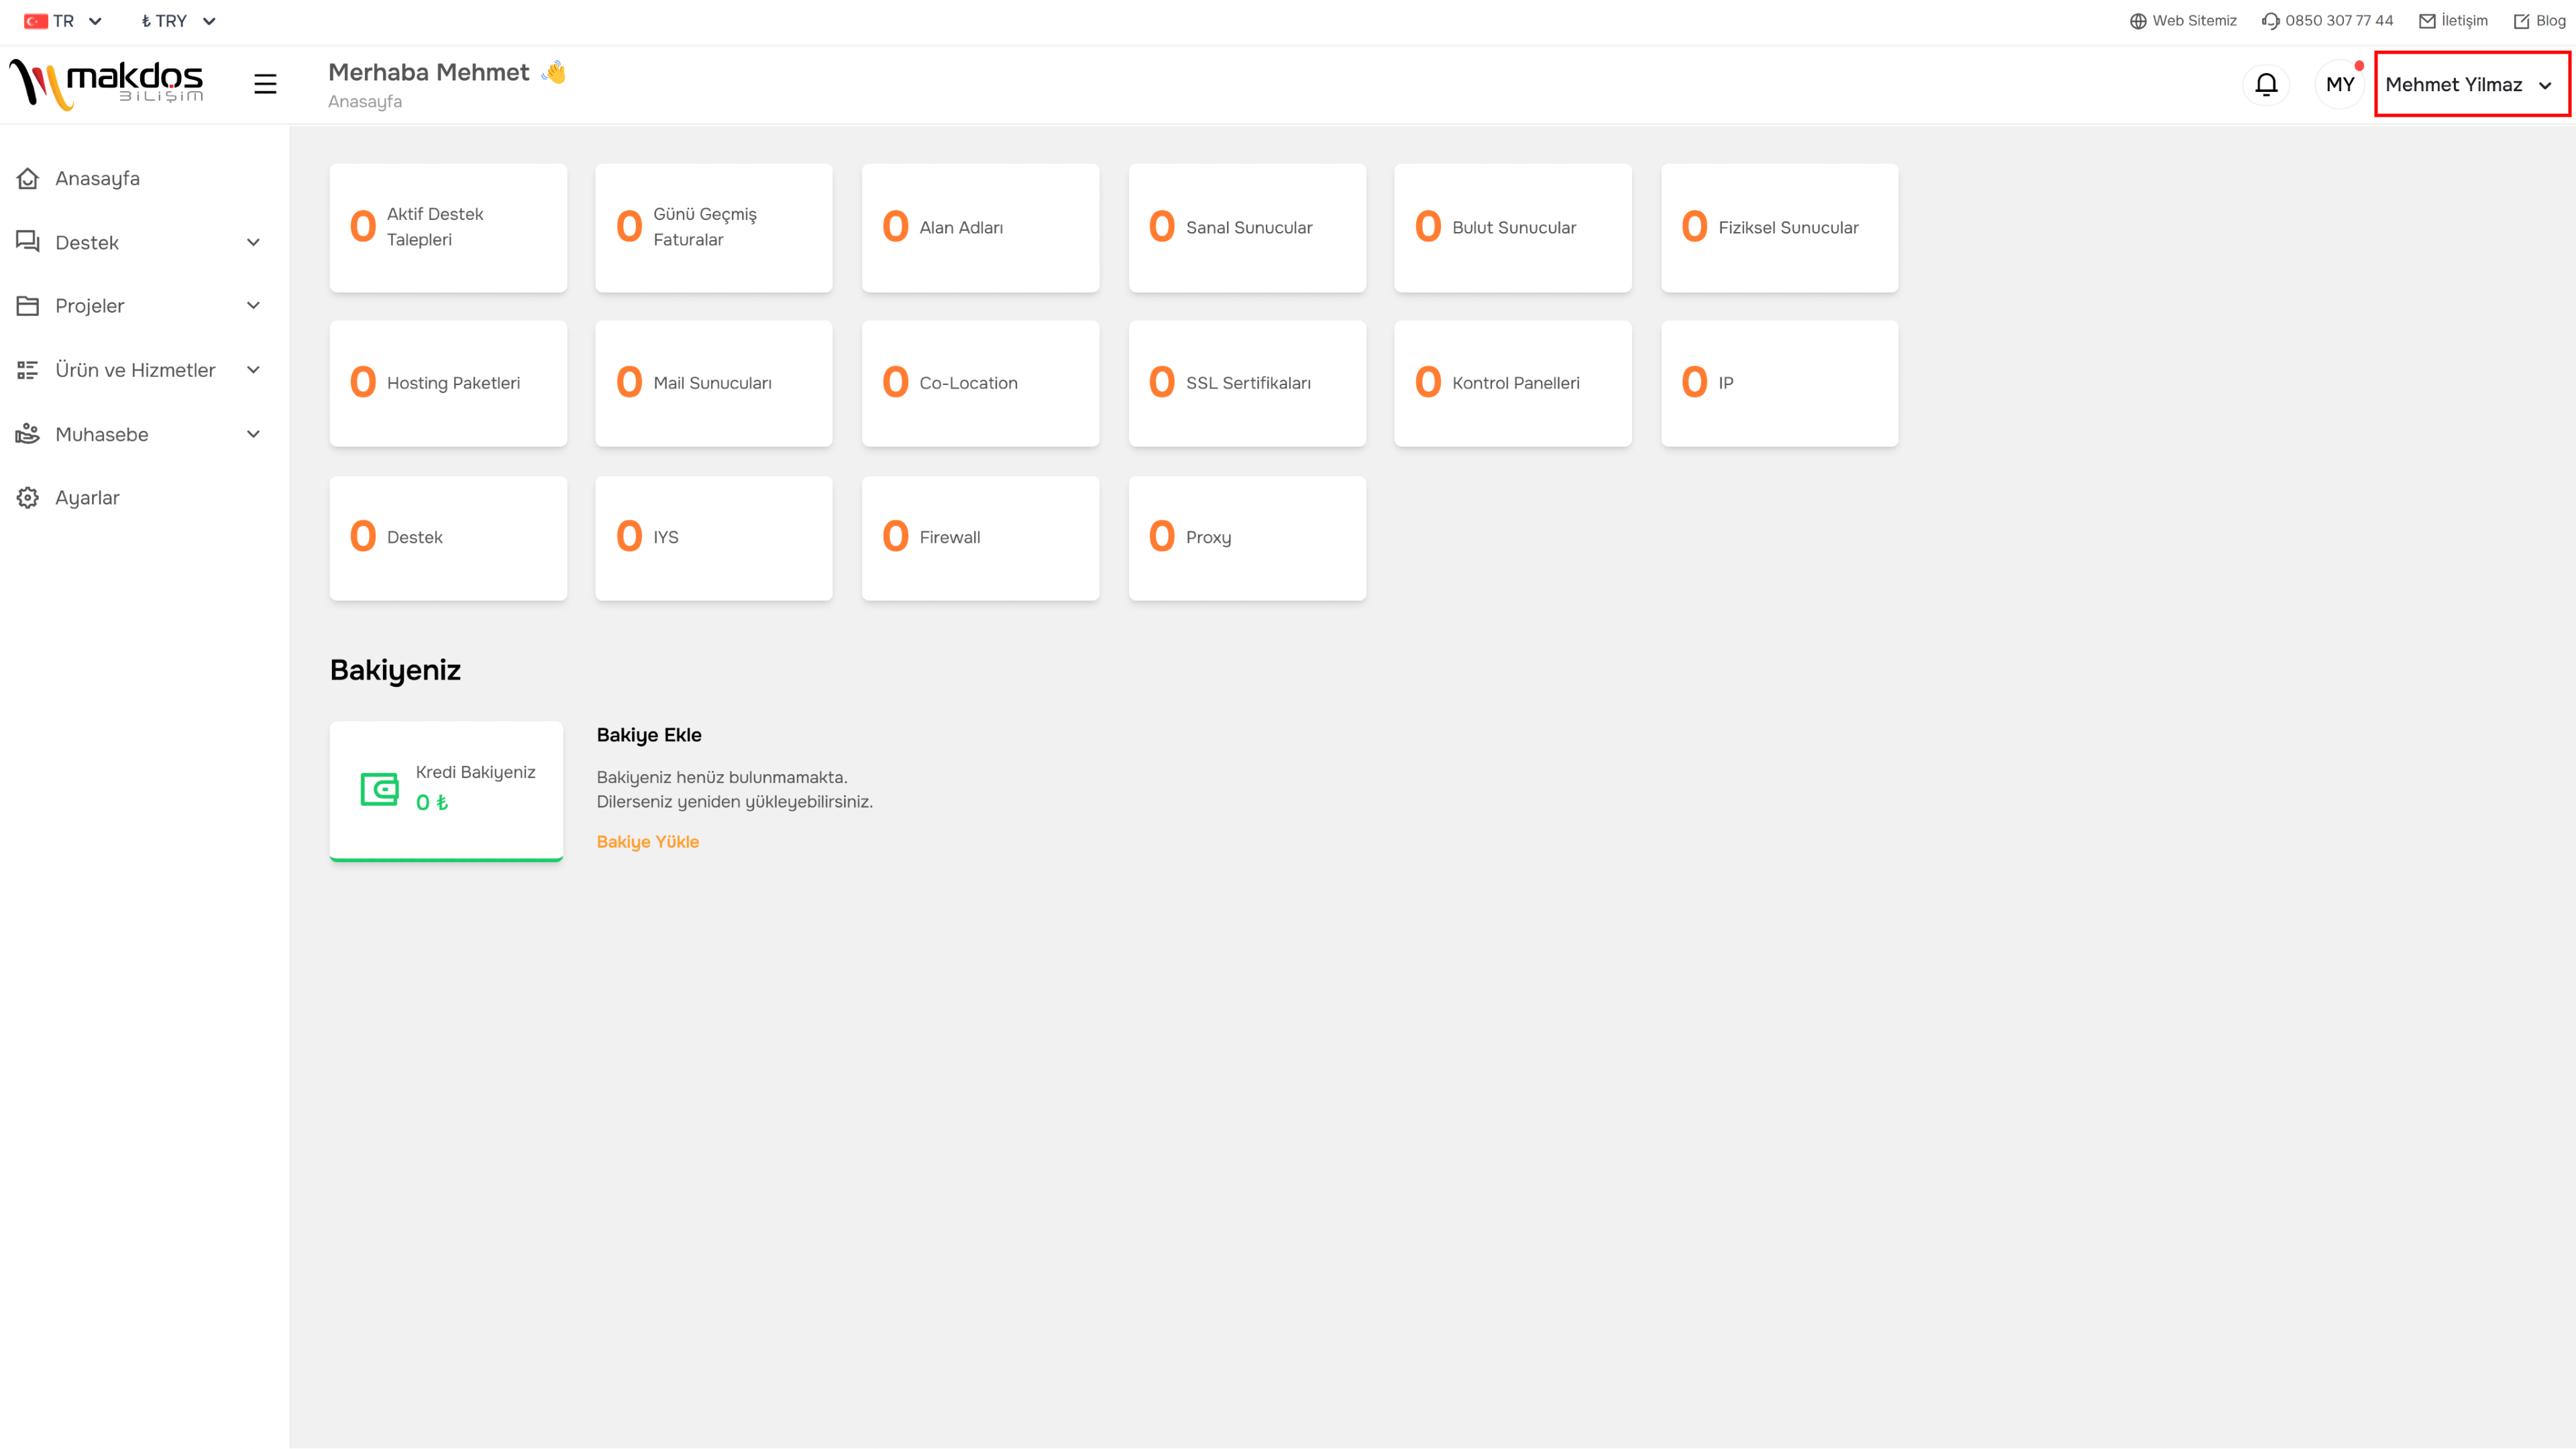Screen dimensions: 2576x1449
Task: Click the support phone number headset icon
Action: click(2270, 21)
